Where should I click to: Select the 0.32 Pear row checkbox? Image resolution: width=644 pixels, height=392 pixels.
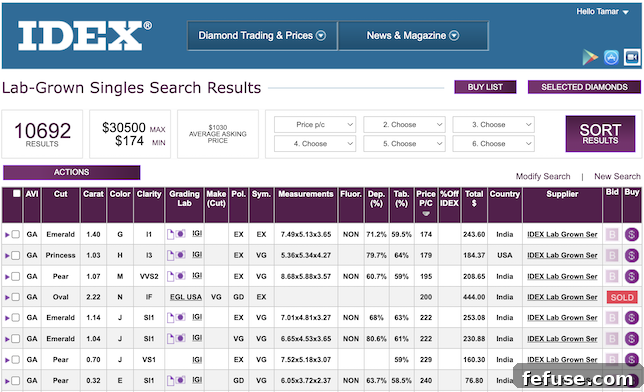(16, 380)
